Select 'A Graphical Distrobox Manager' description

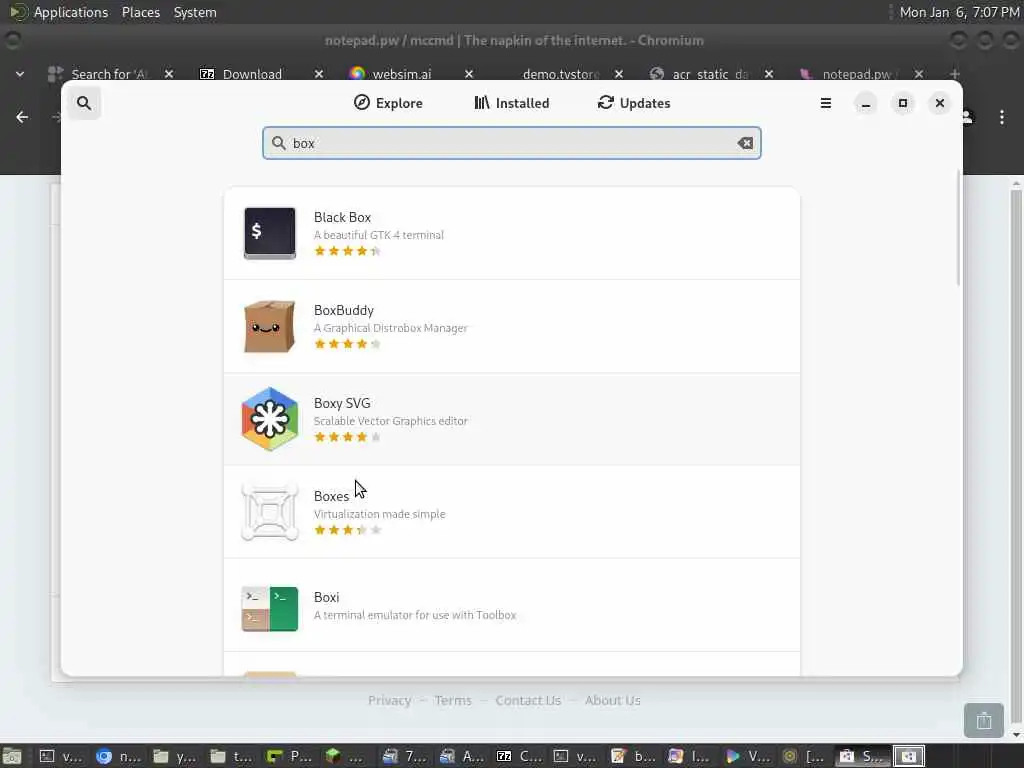coord(391,328)
